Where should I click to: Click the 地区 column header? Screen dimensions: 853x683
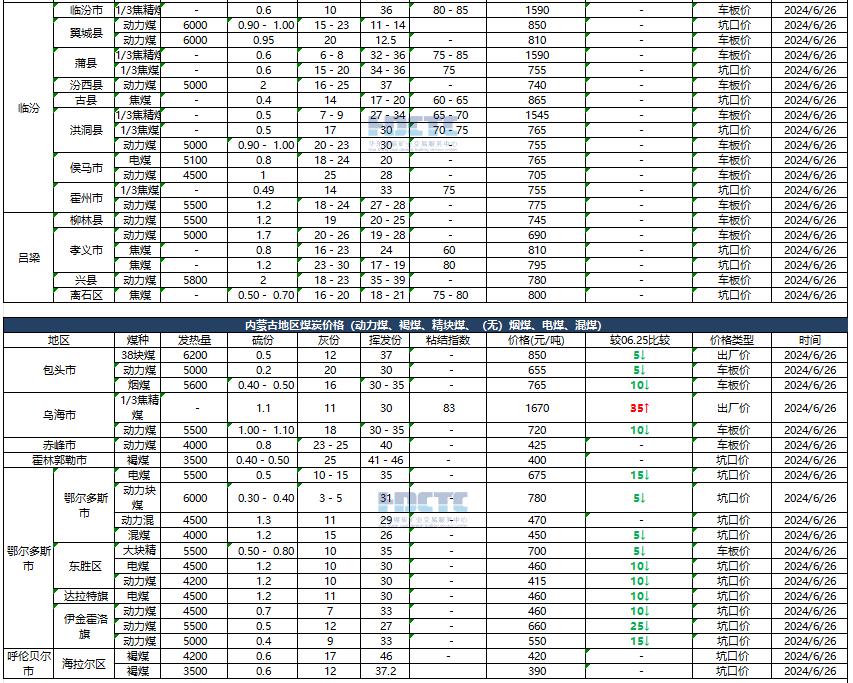[59, 340]
